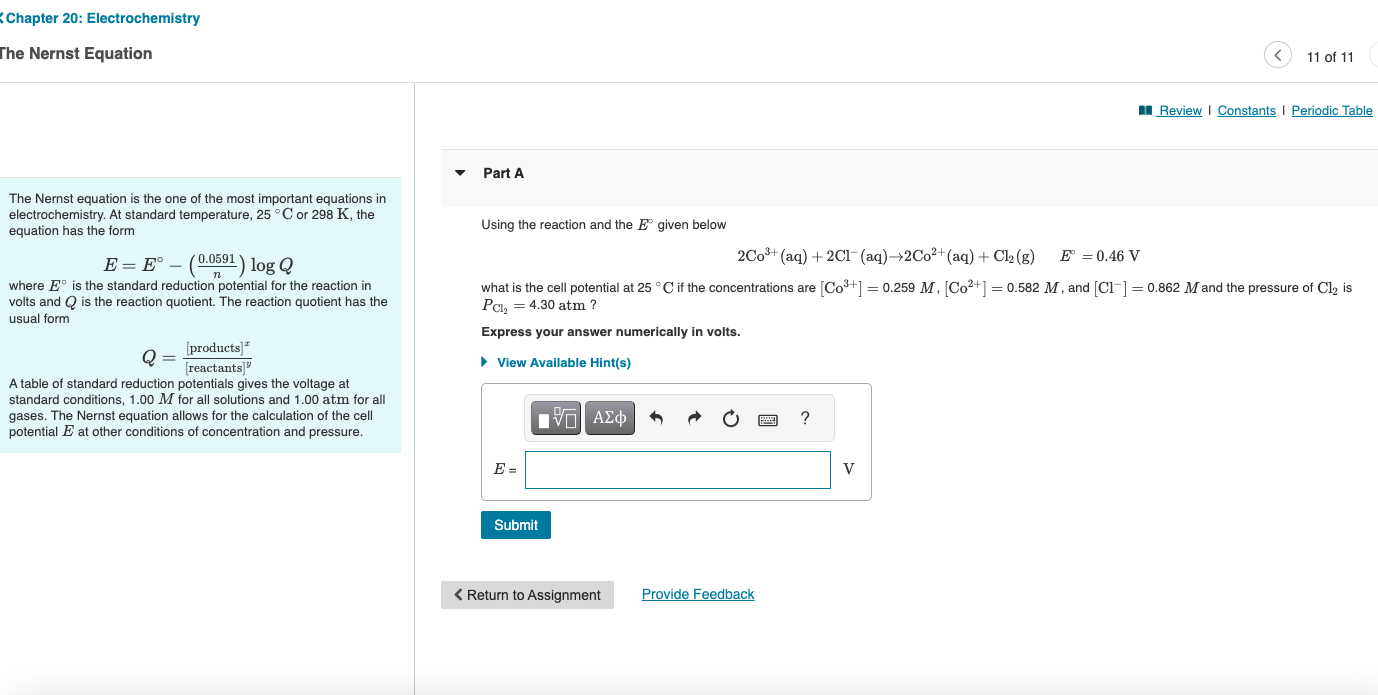Open the Constants reference
The width and height of the screenshot is (1378, 695).
tap(1246, 110)
